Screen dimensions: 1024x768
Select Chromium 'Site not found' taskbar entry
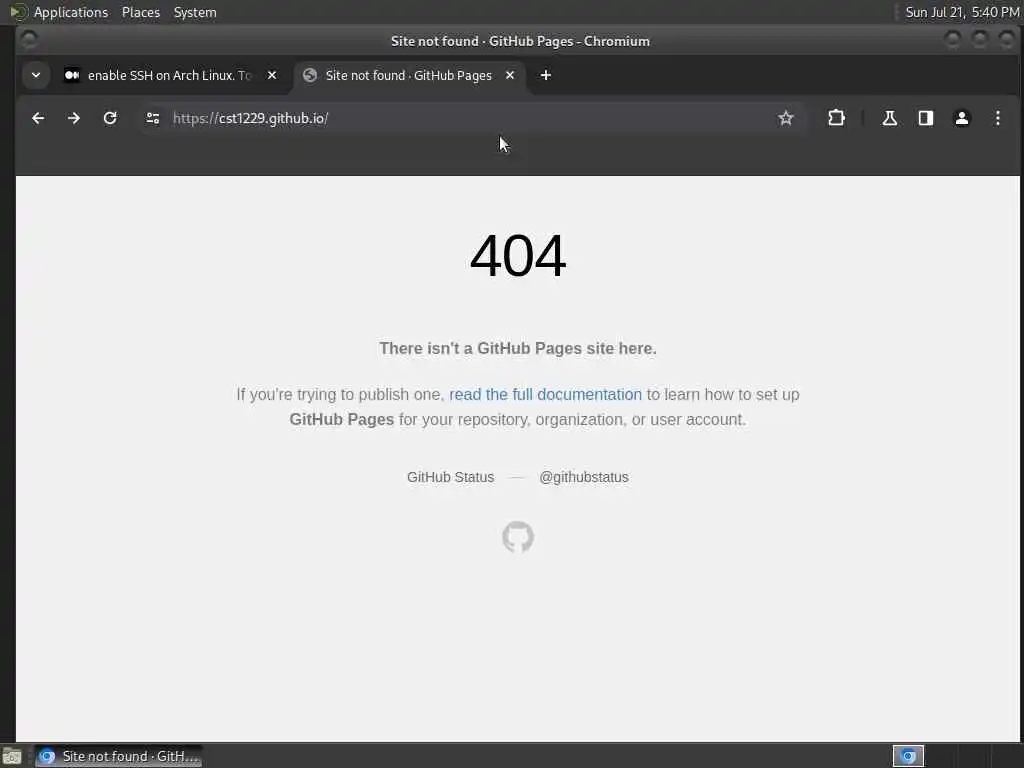[x=118, y=756]
